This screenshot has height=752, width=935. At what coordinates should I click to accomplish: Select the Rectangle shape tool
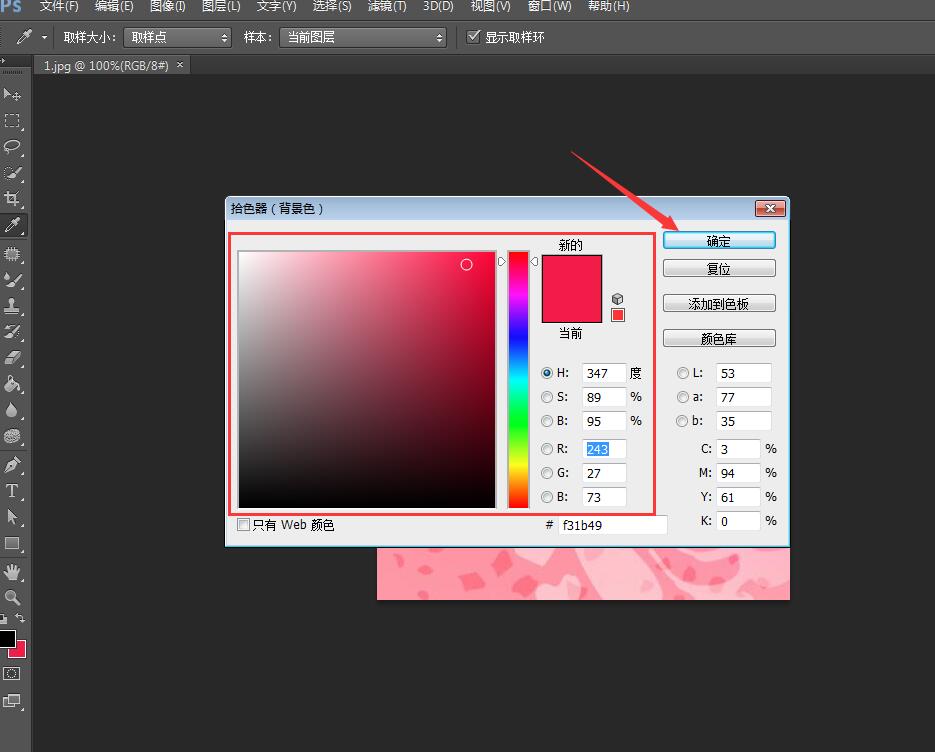coord(12,543)
